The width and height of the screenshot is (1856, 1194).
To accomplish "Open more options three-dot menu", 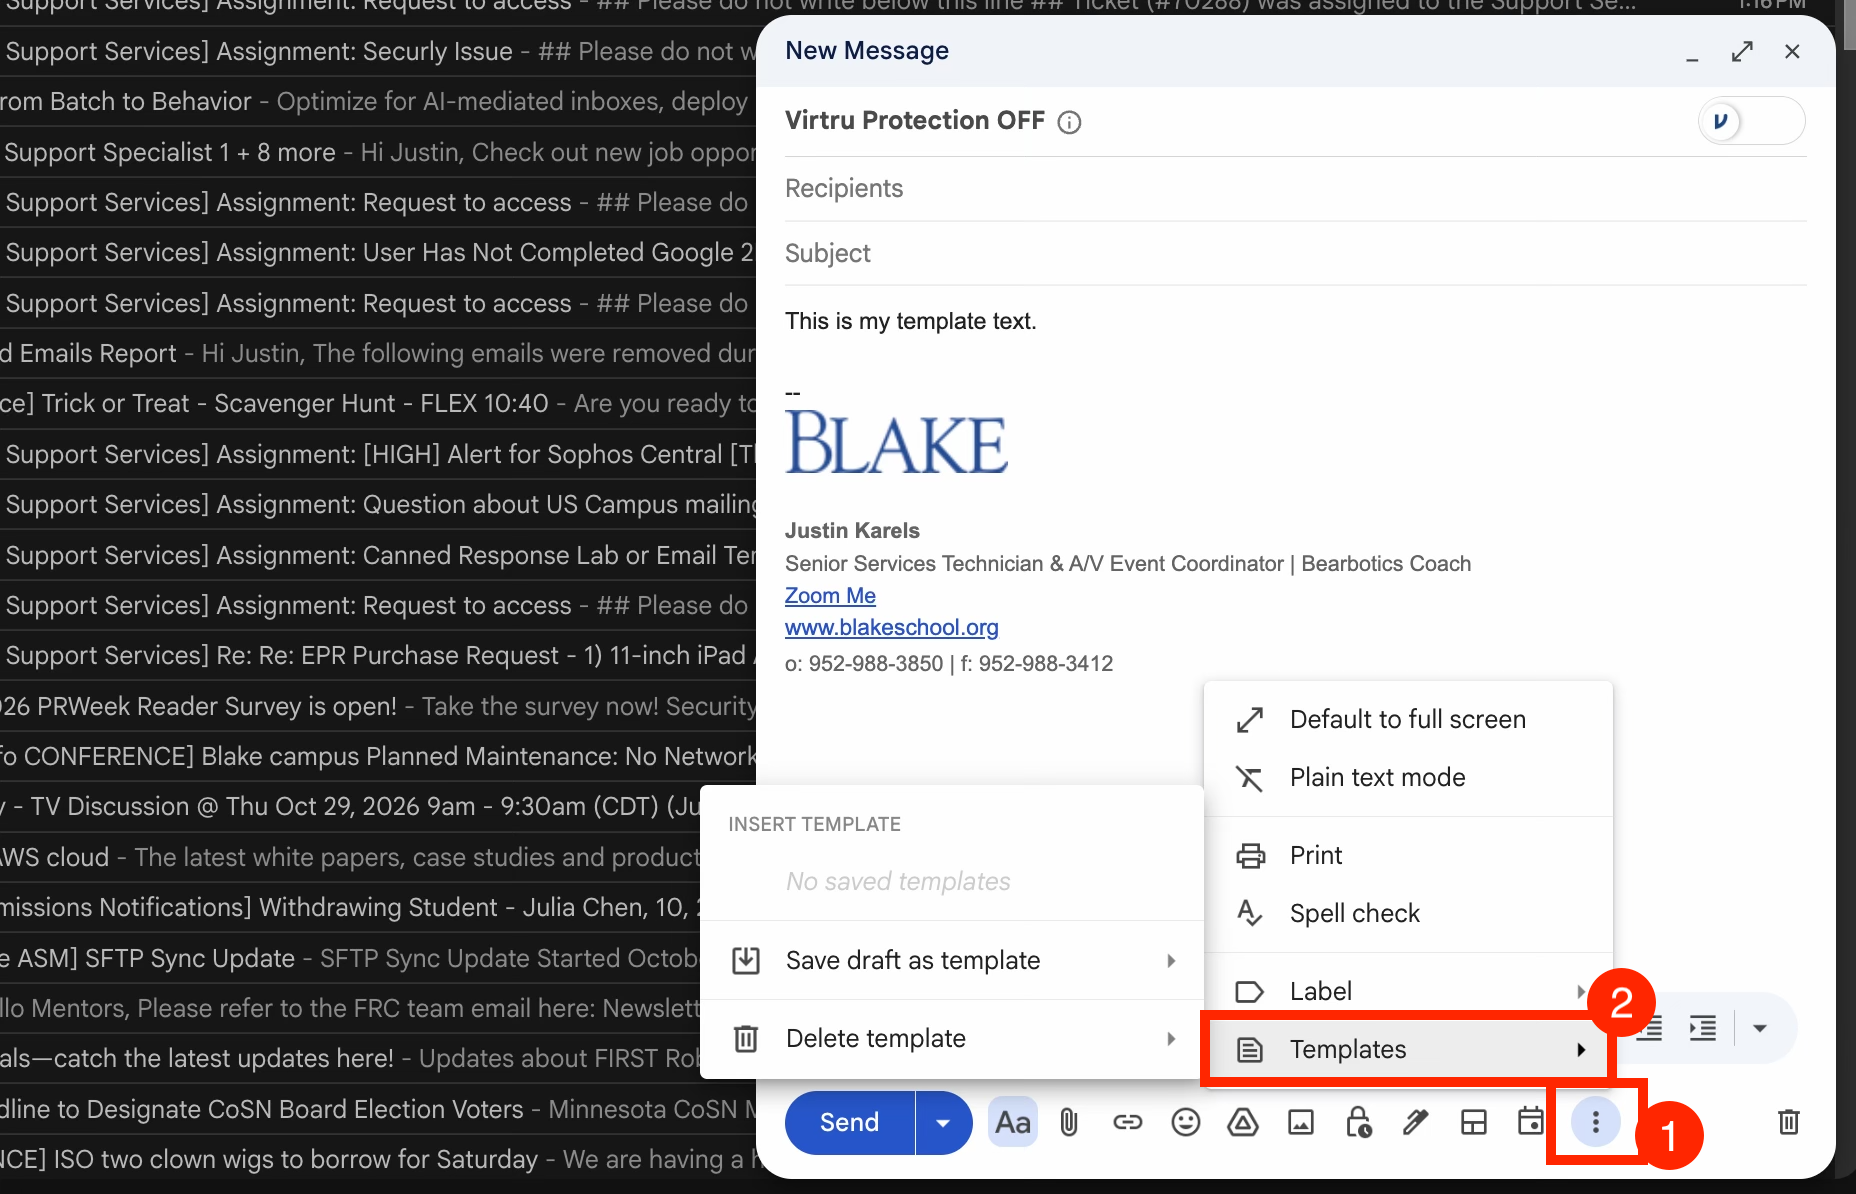I will [x=1595, y=1122].
